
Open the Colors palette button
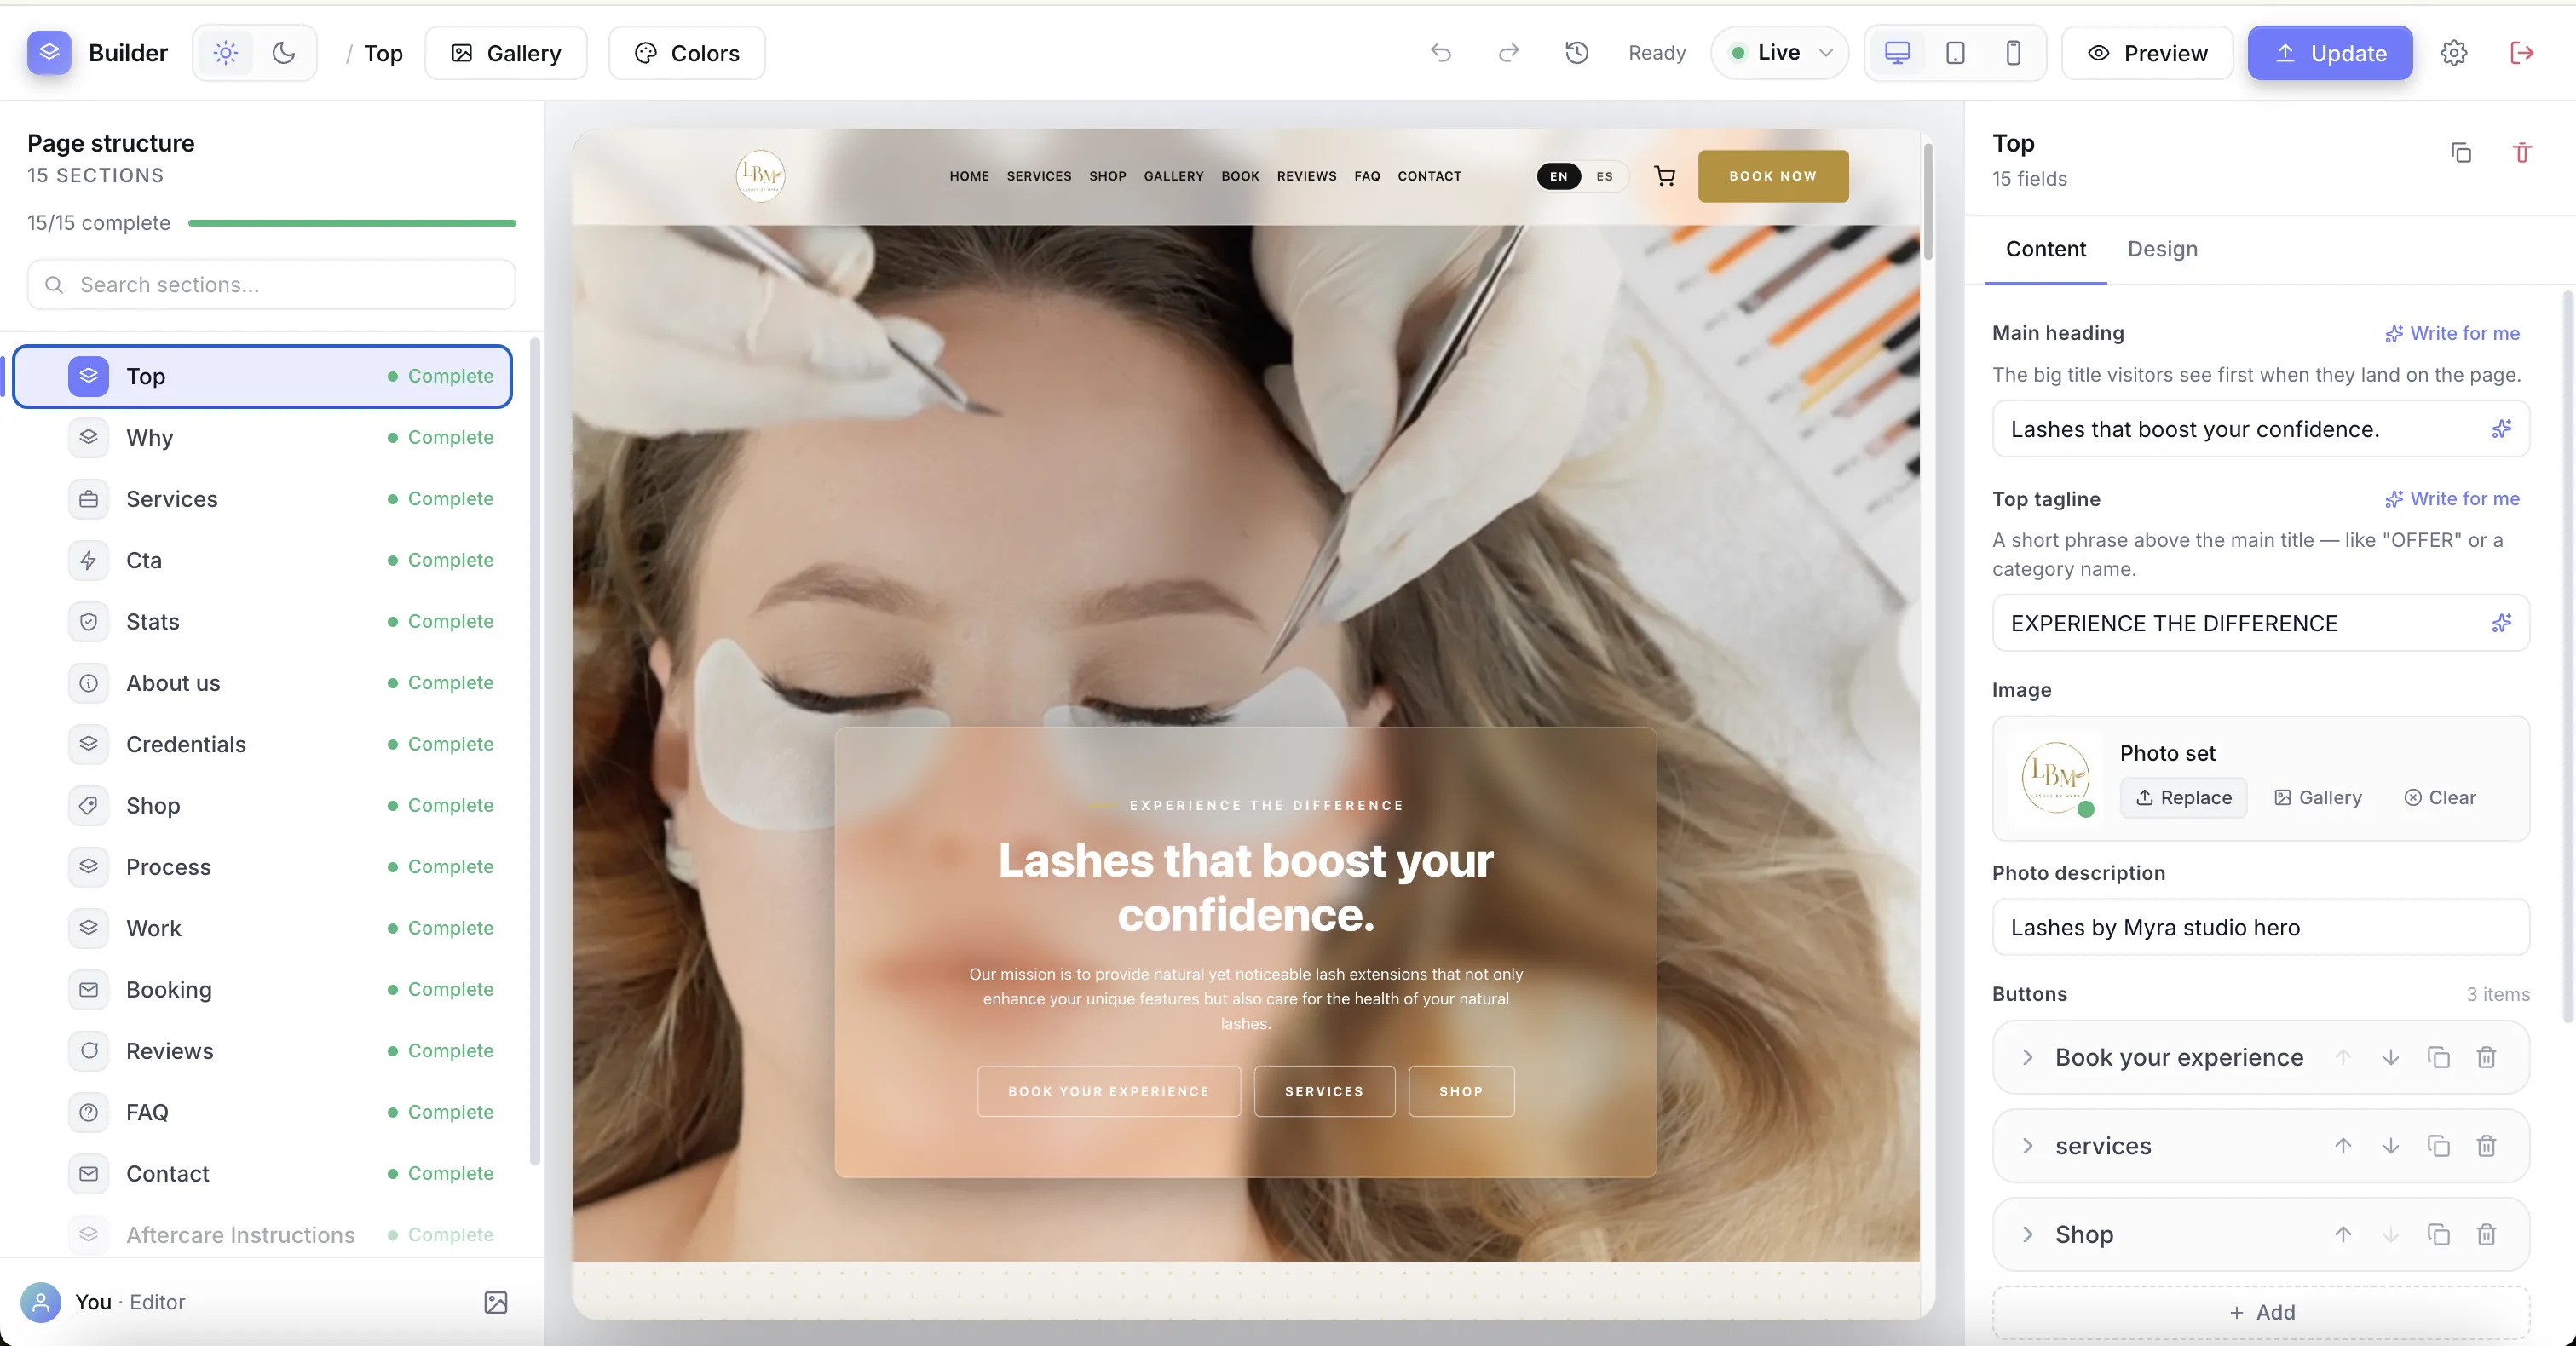tap(687, 53)
